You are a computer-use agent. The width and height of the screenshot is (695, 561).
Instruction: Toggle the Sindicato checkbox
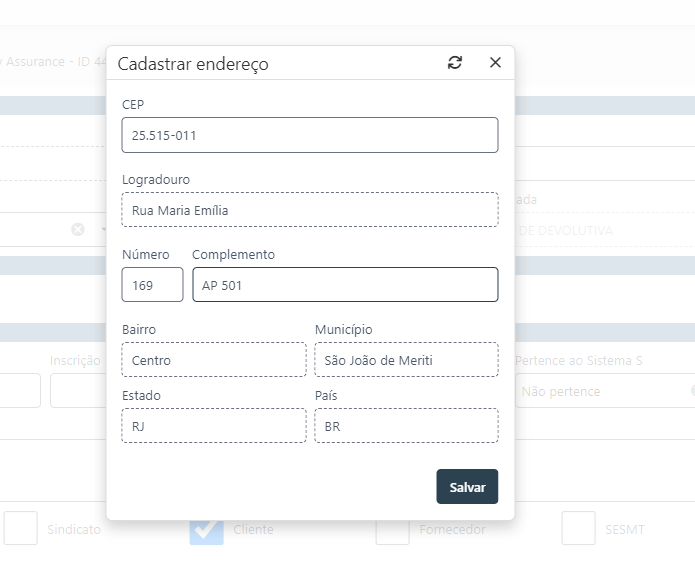pos(21,529)
